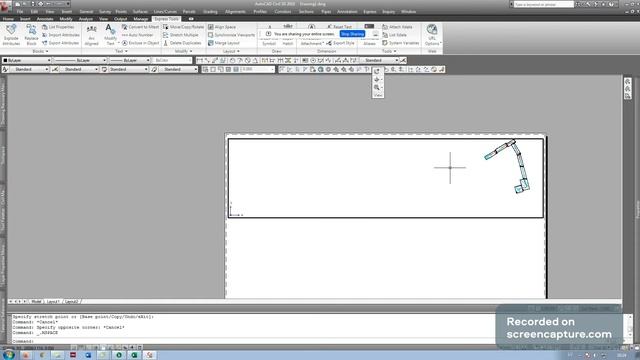Viewport: 640px width, 360px height.
Task: Click Synchronize Viewports
Action: point(231,35)
